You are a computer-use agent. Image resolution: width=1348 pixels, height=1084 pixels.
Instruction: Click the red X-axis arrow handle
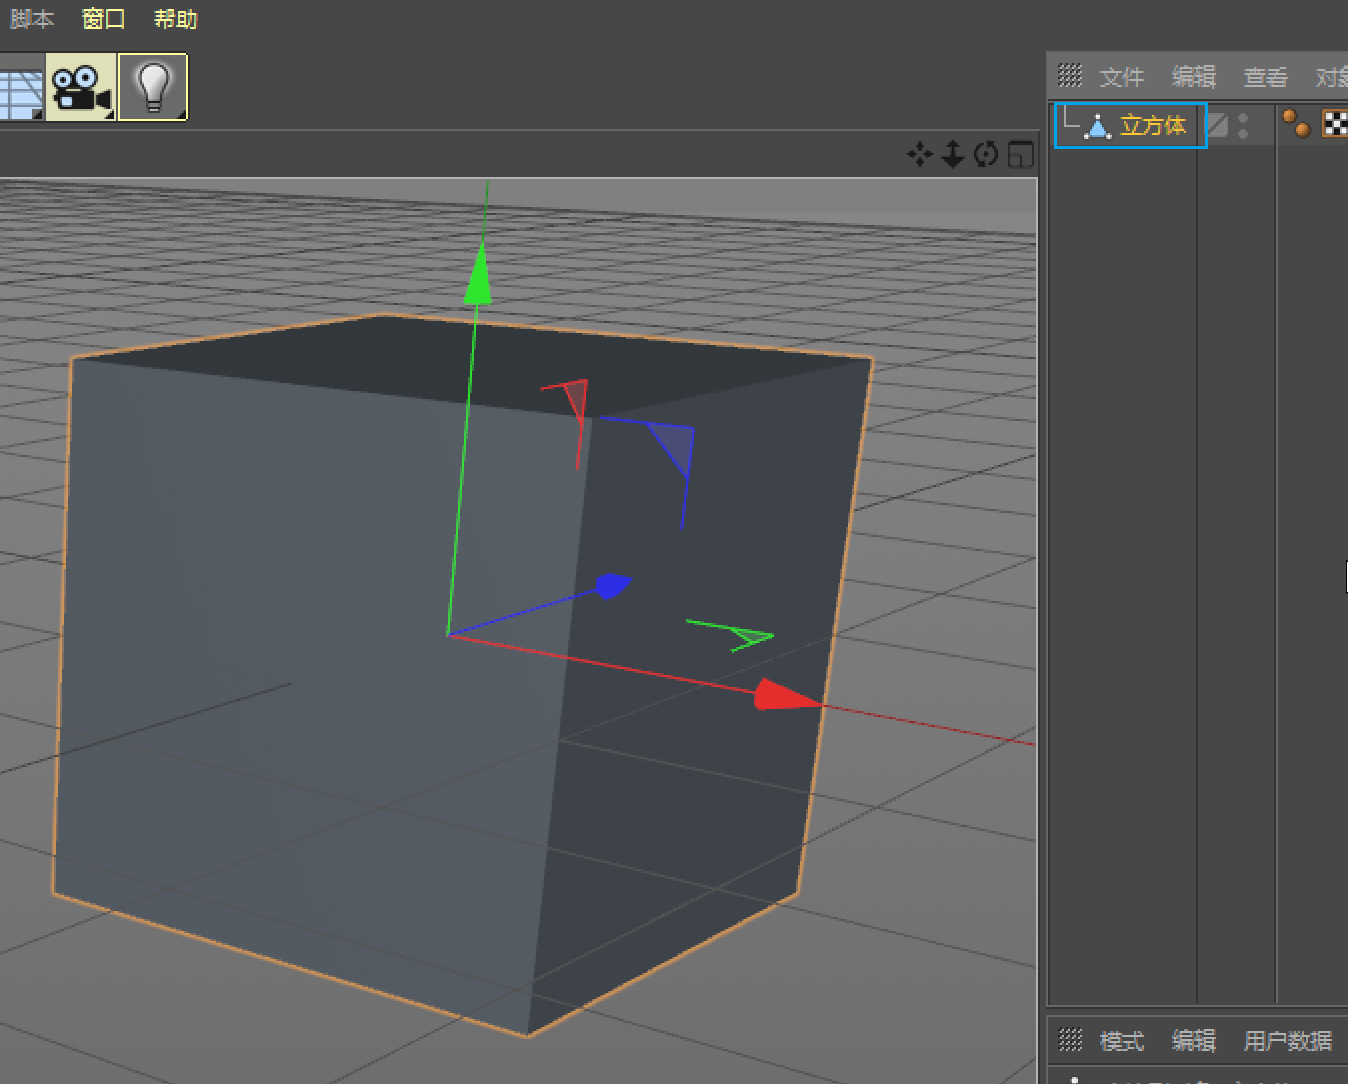(x=786, y=695)
